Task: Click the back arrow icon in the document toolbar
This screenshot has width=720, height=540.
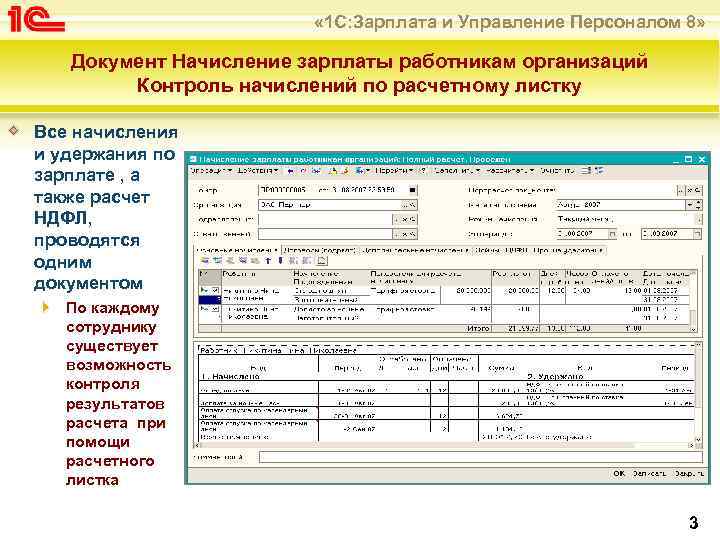Action: [290, 171]
